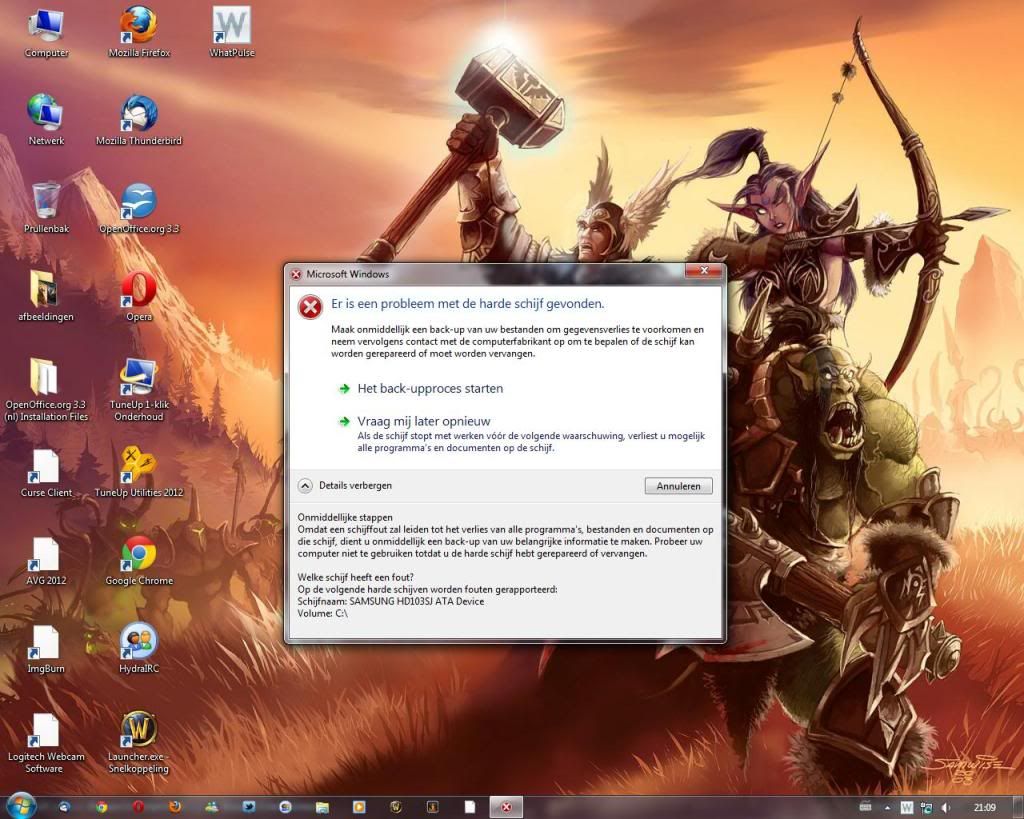Select the TuneUp 1-klik Onderhoud shortcut

pos(139,390)
